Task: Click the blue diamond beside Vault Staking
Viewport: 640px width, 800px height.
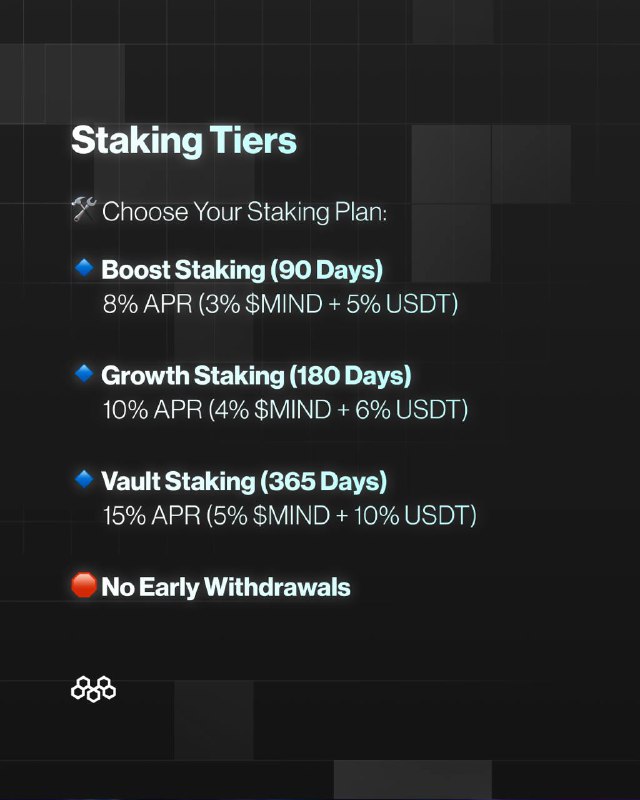Action: (84, 479)
